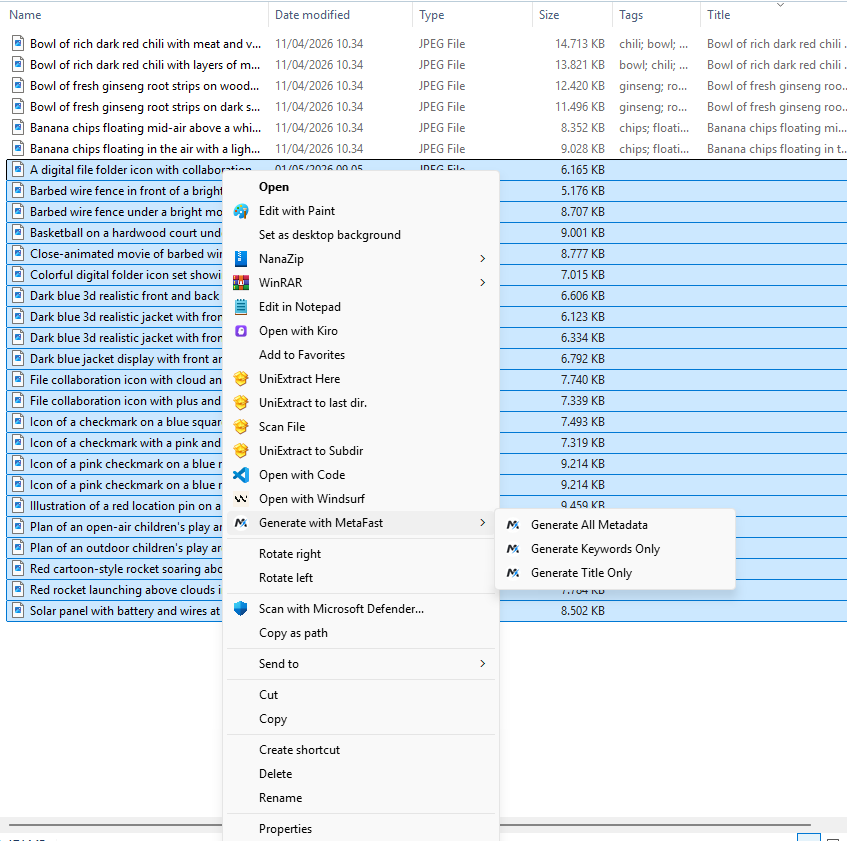
Task: Select Rename in the context menu
Action: tap(361, 798)
